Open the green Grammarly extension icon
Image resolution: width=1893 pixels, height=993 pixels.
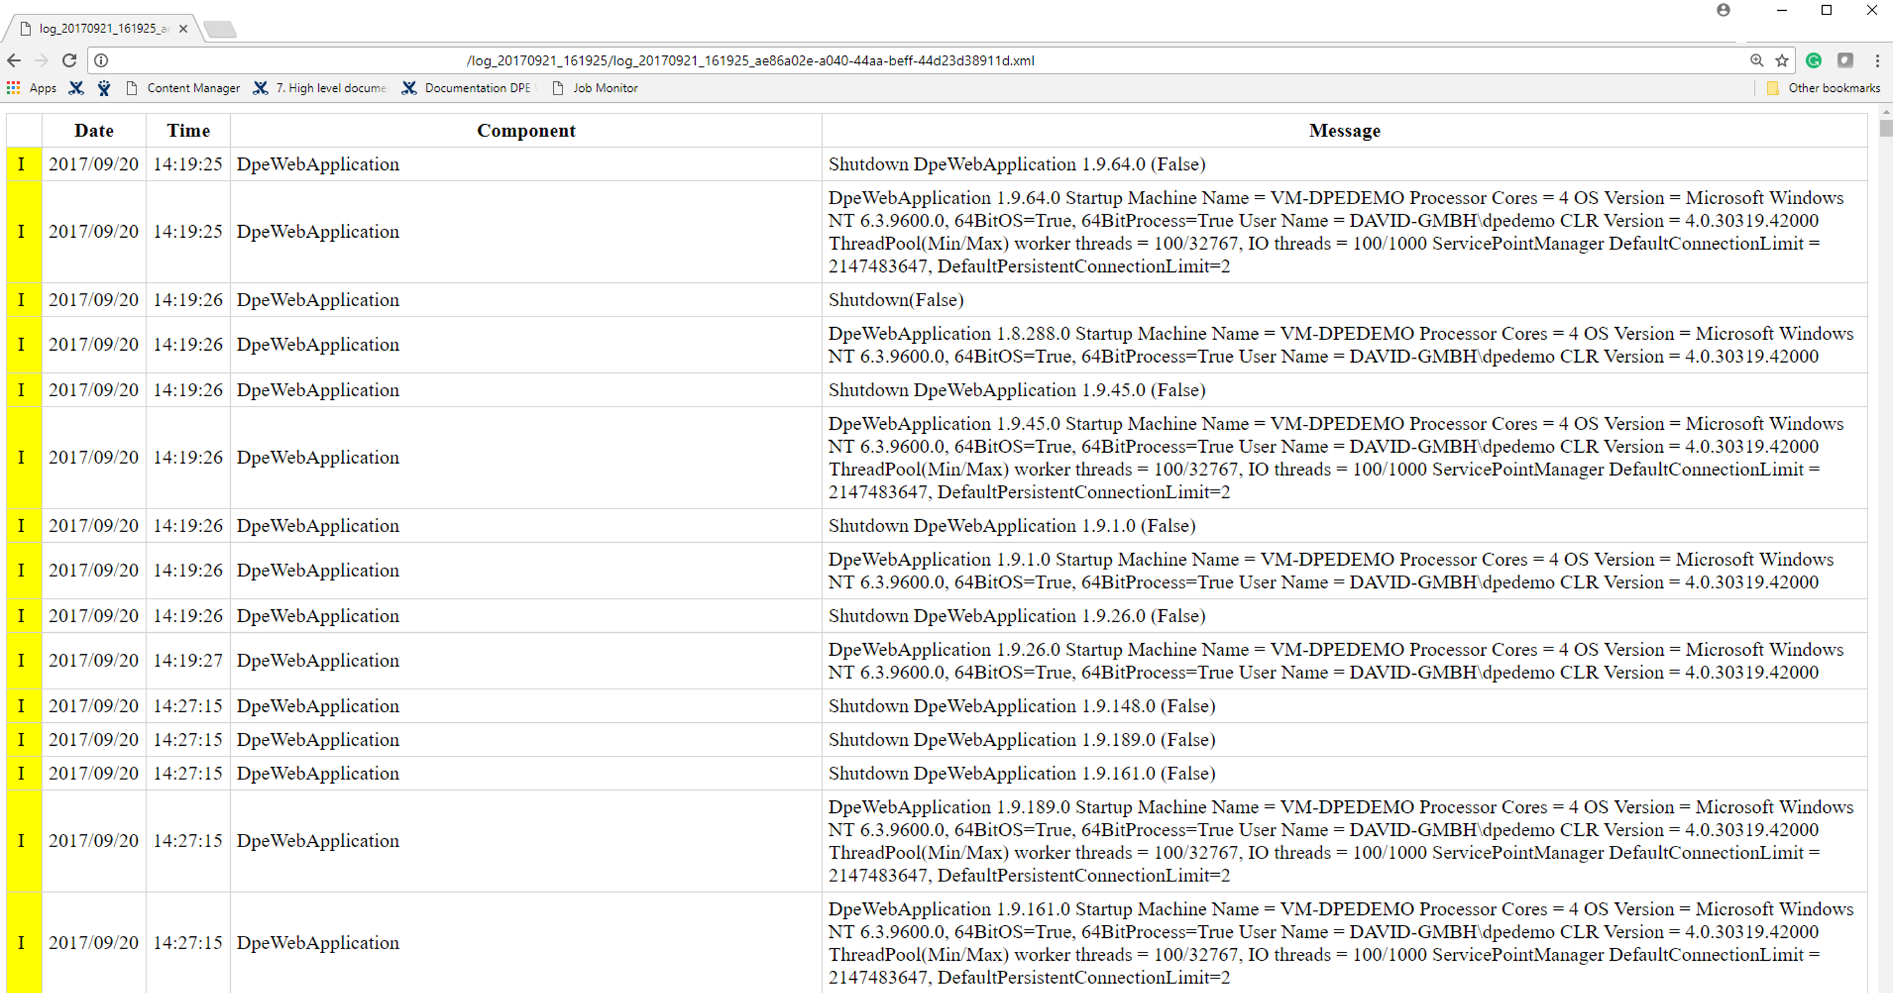click(1814, 61)
